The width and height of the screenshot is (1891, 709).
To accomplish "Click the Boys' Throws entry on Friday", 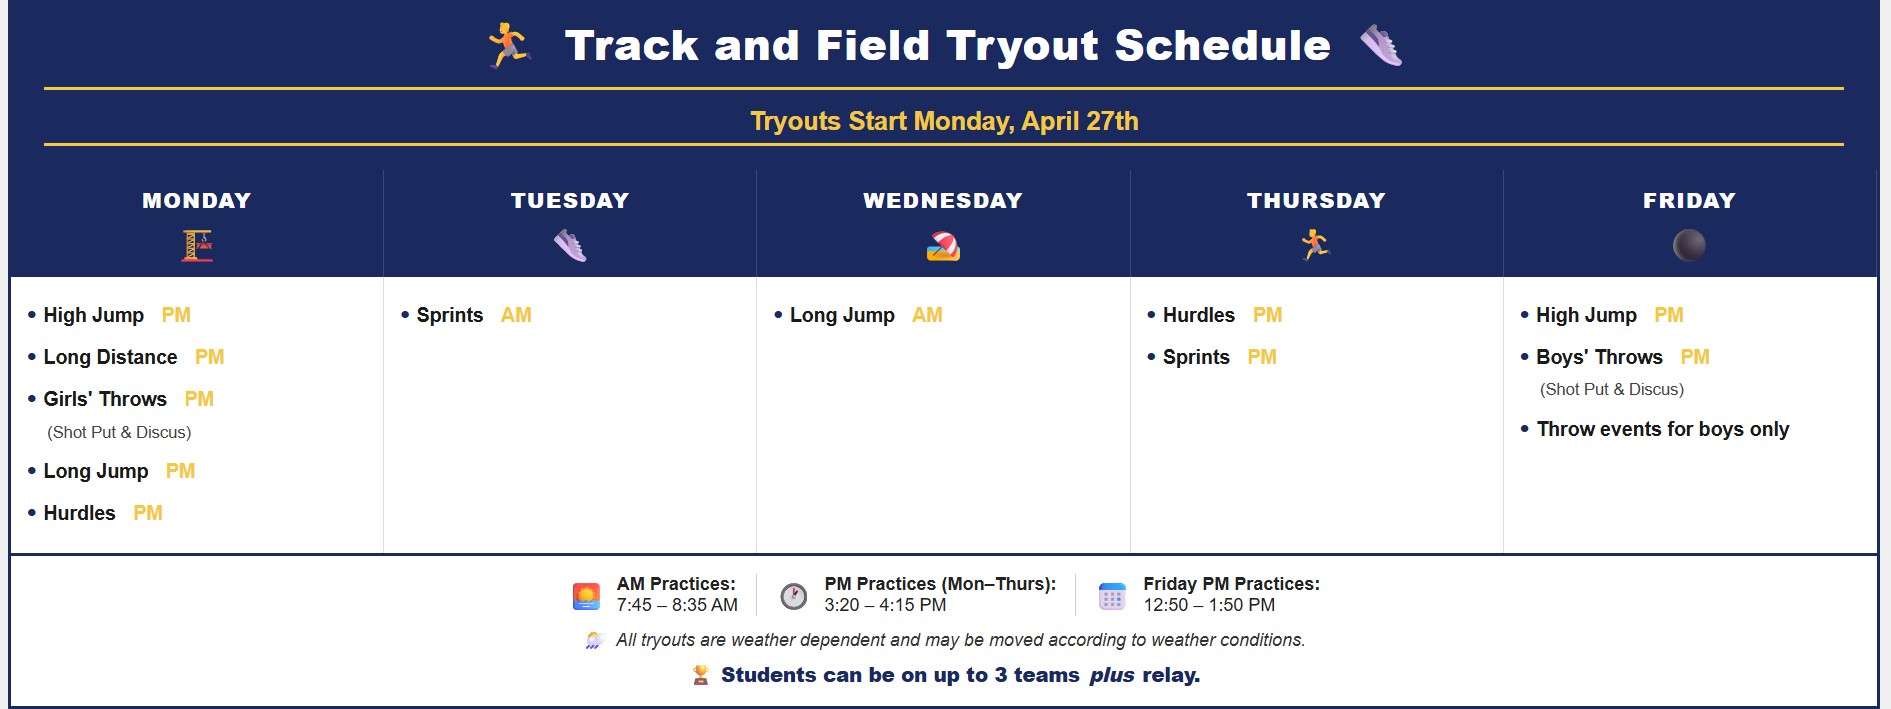I will click(1599, 357).
